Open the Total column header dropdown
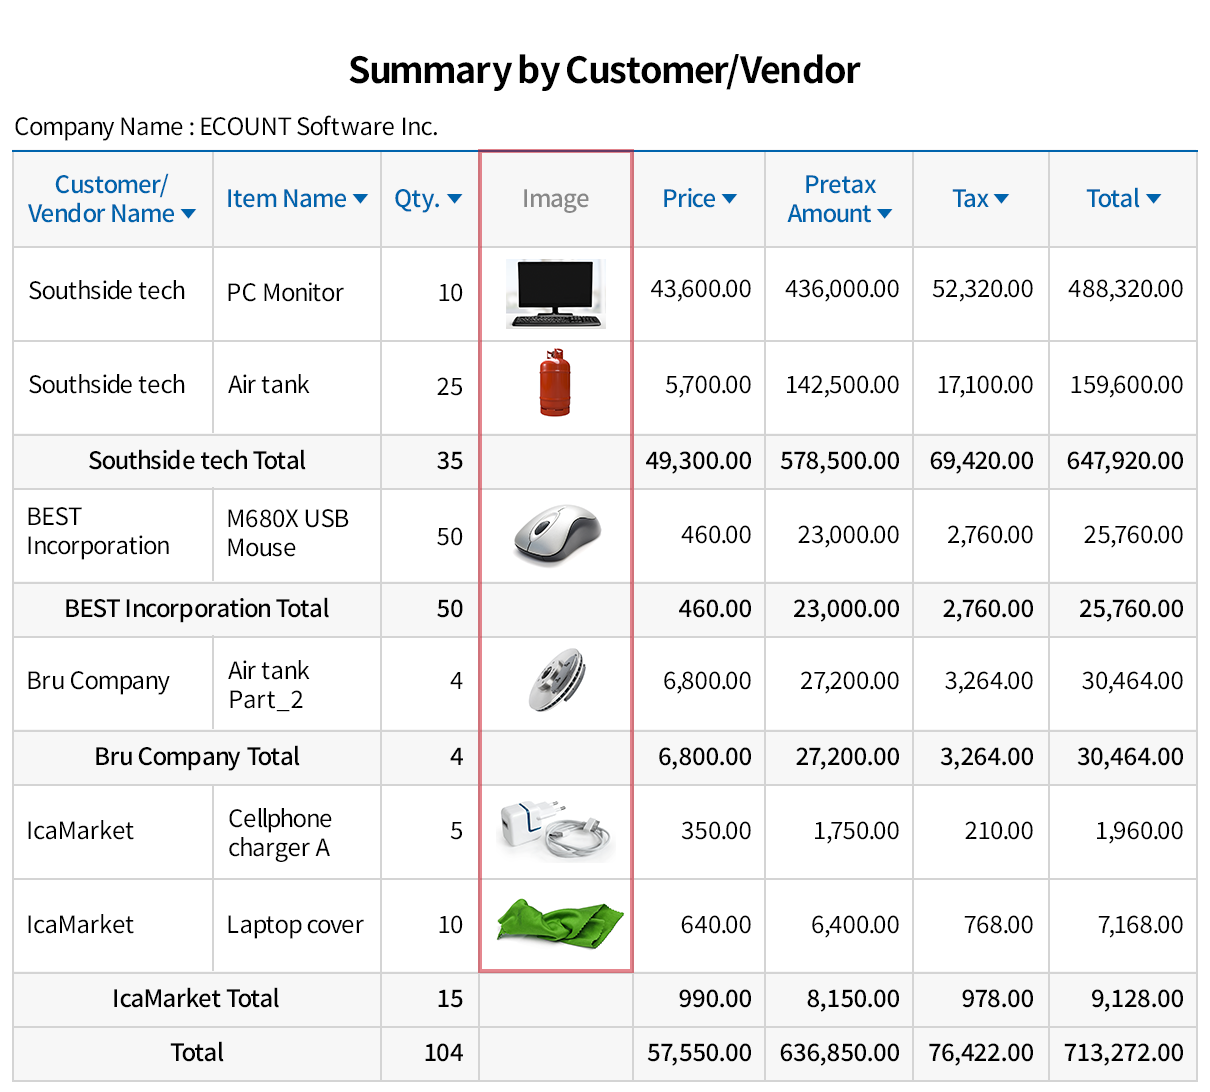The width and height of the screenshot is (1210, 1092). point(1153,199)
